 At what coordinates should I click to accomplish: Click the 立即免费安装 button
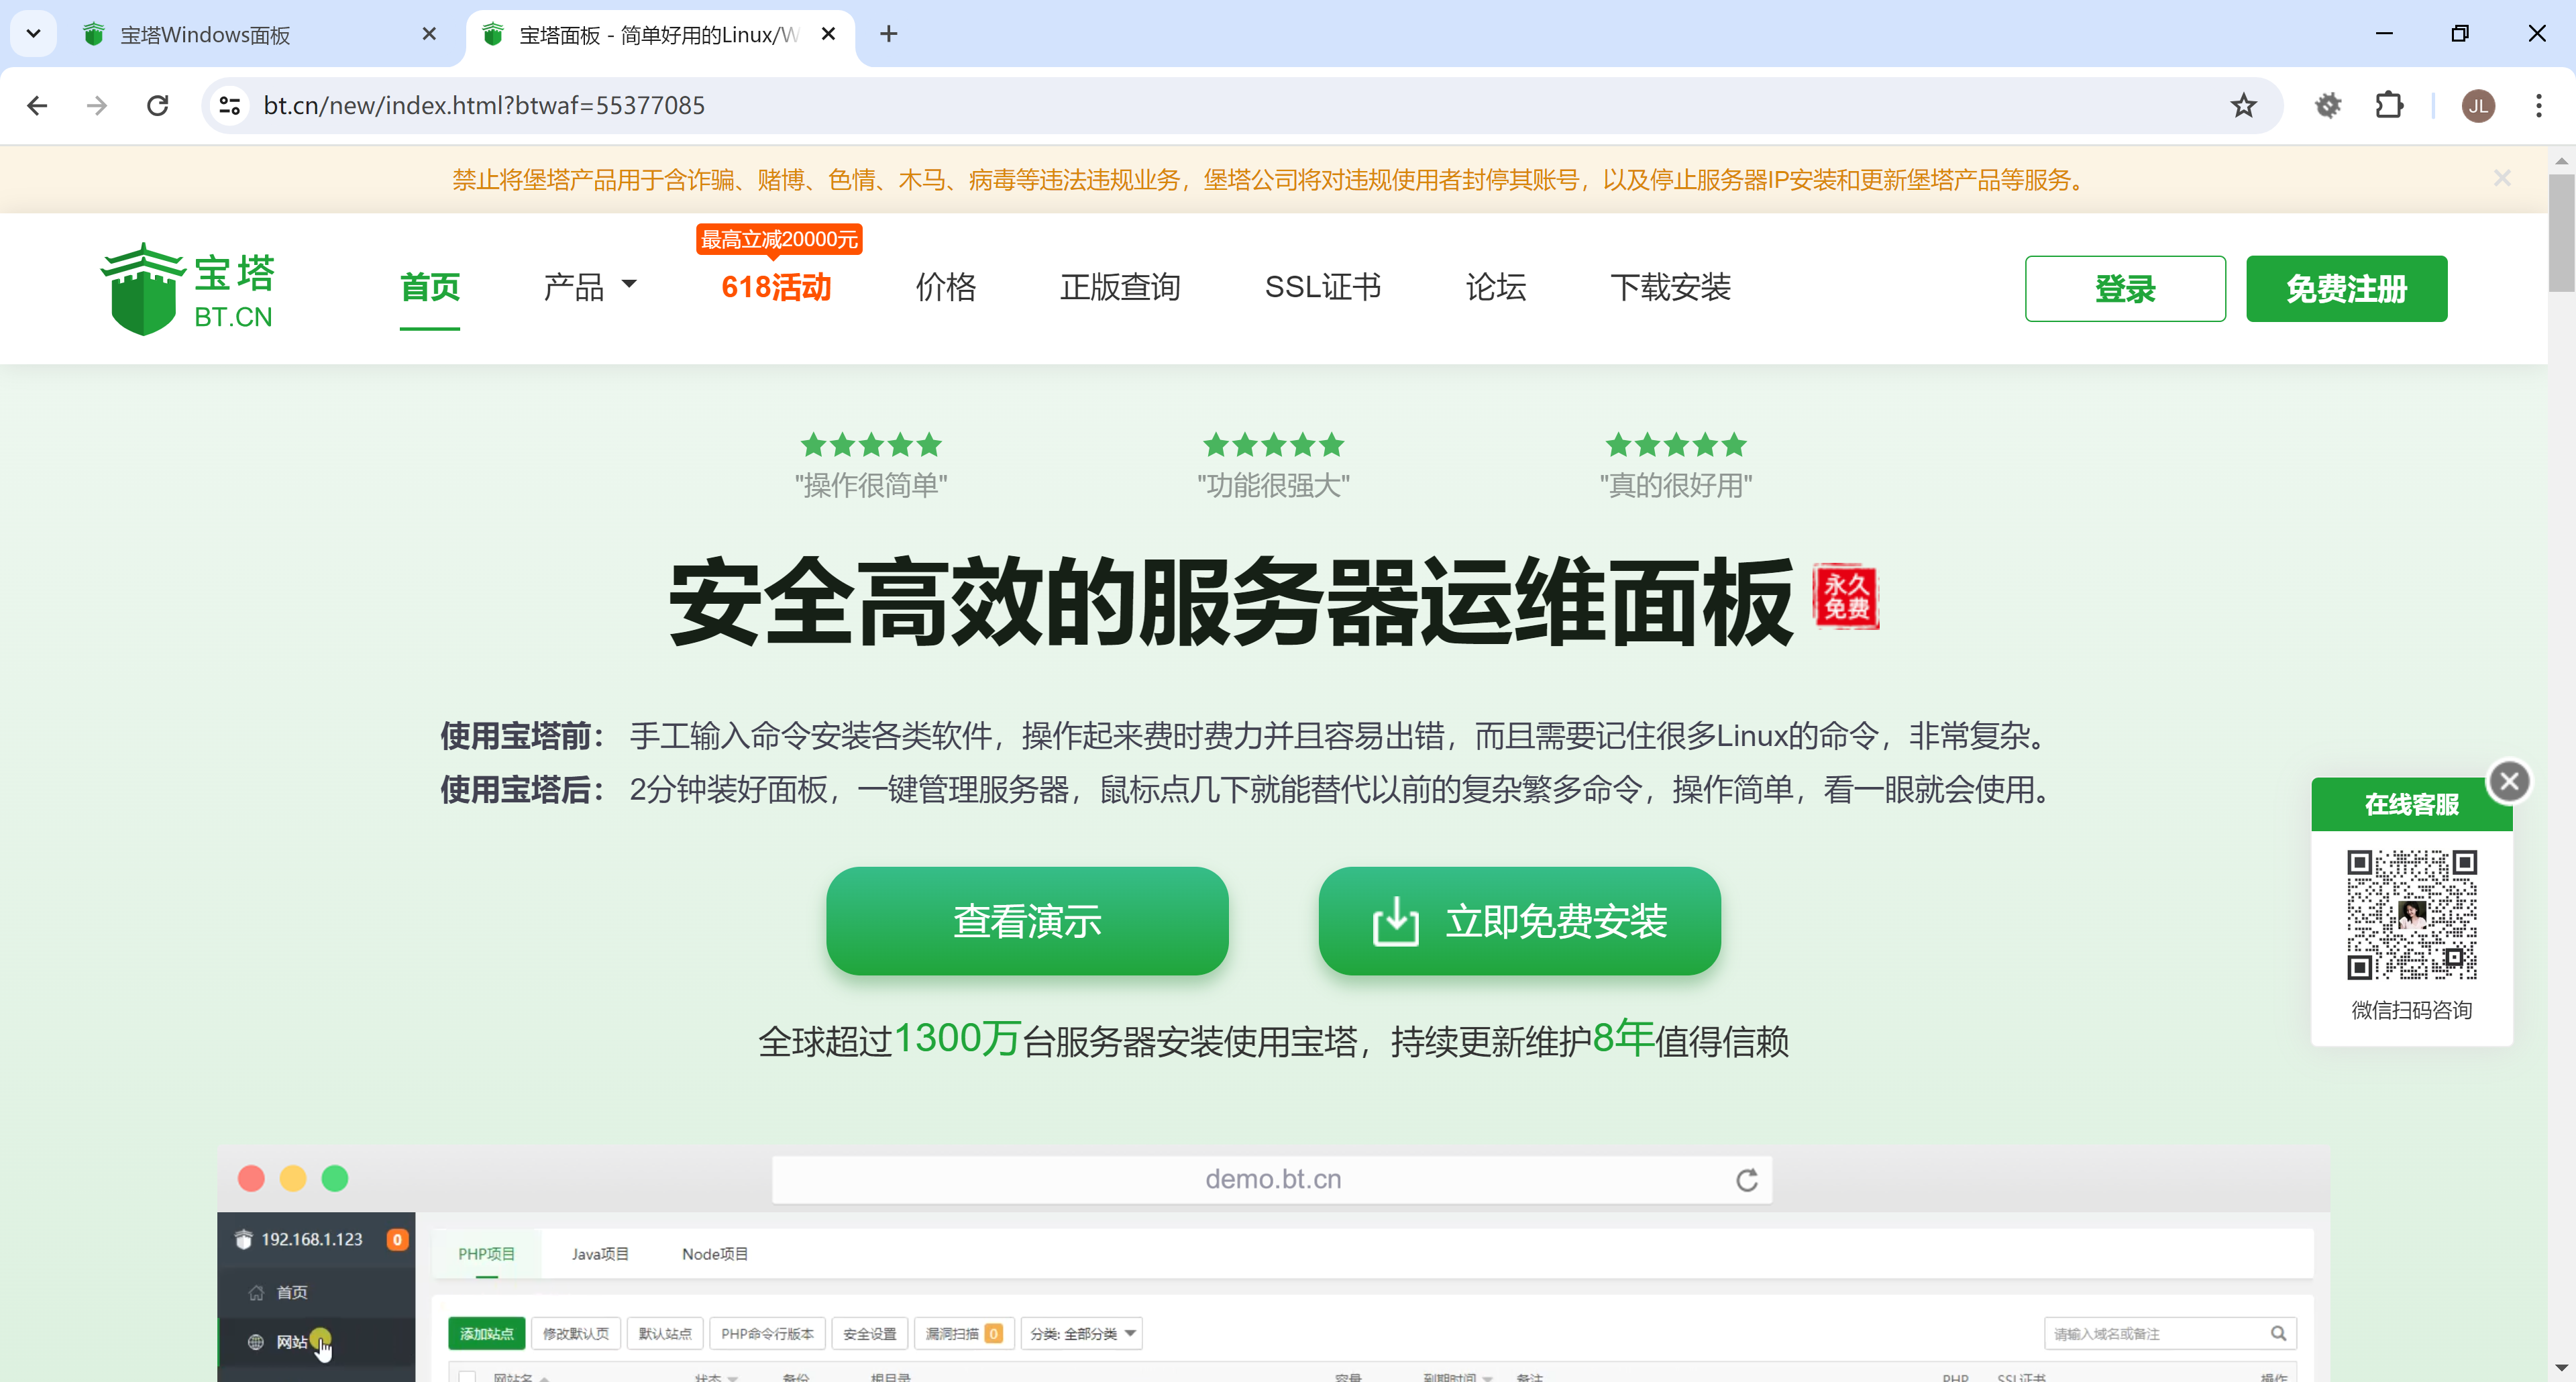pyautogui.click(x=1519, y=921)
